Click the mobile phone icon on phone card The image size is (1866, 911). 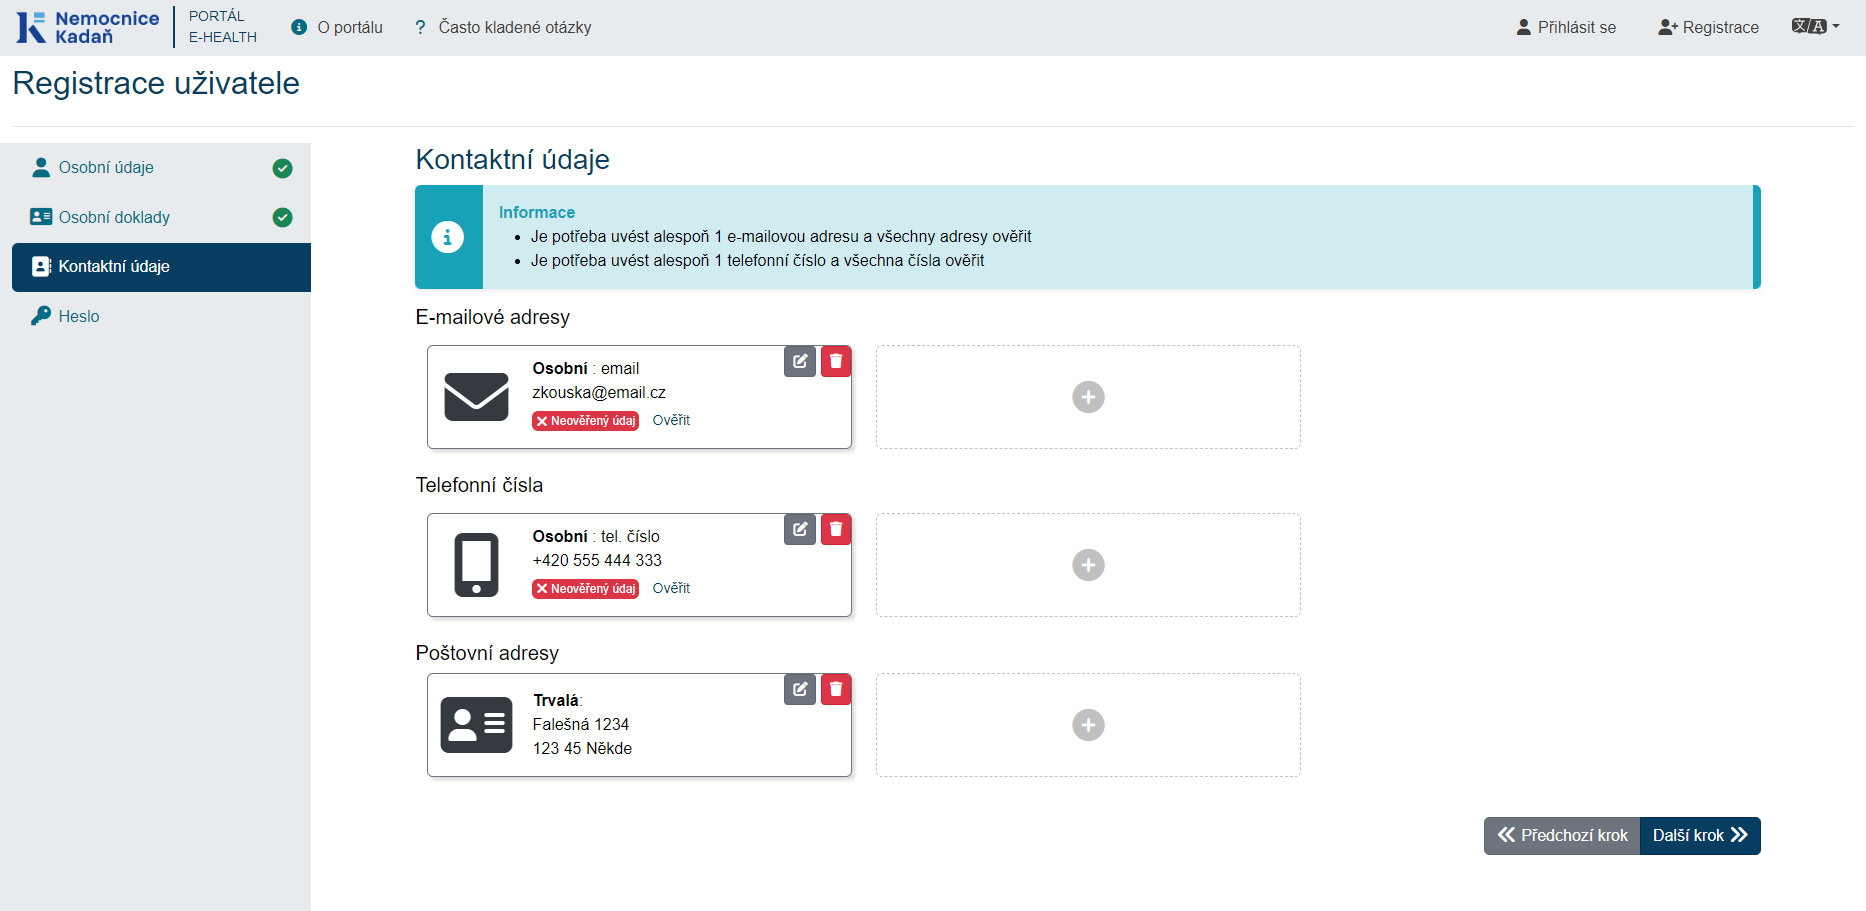tap(477, 565)
